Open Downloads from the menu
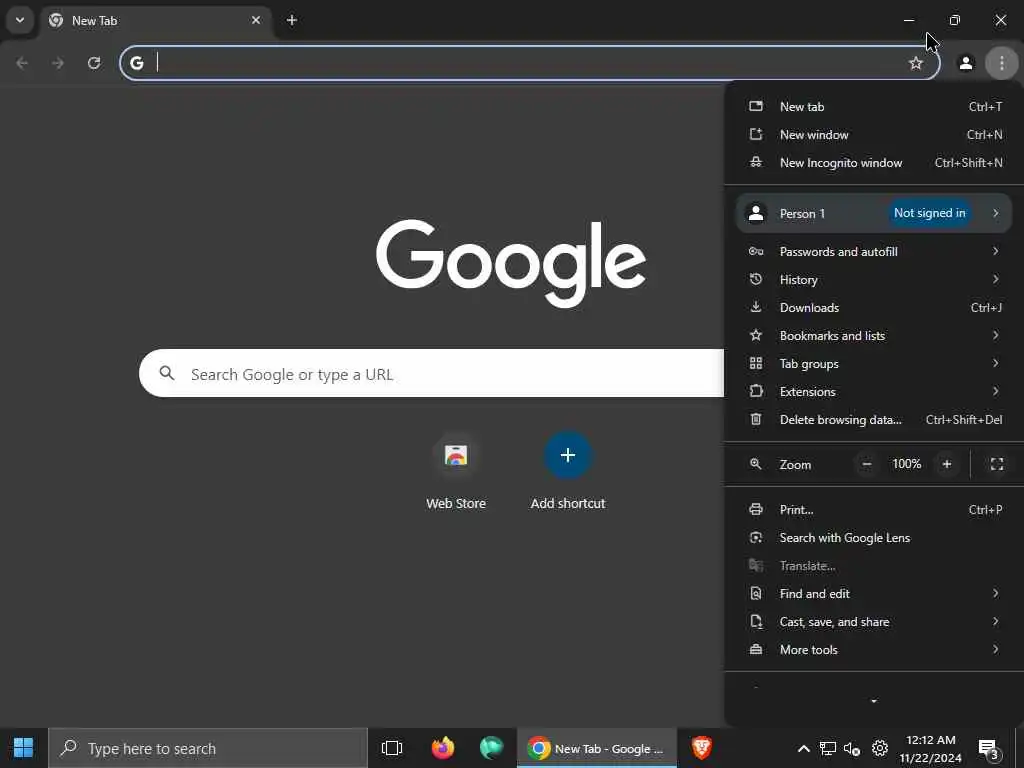The width and height of the screenshot is (1024, 768). [x=874, y=308]
